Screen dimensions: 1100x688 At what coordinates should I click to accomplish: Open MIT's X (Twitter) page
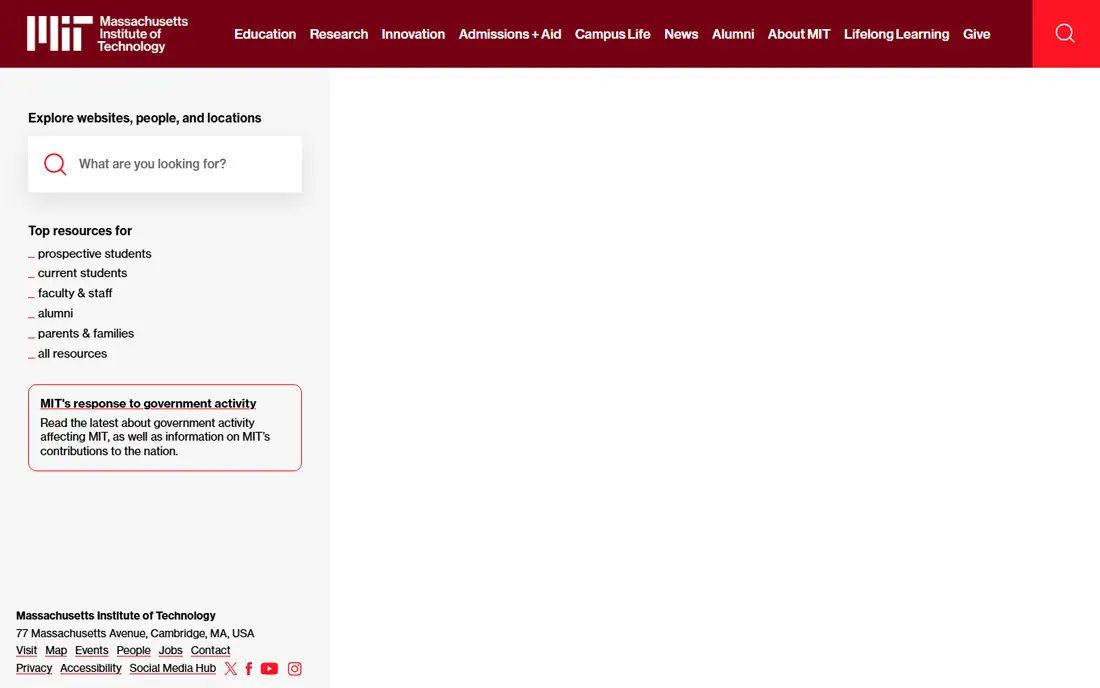point(231,668)
